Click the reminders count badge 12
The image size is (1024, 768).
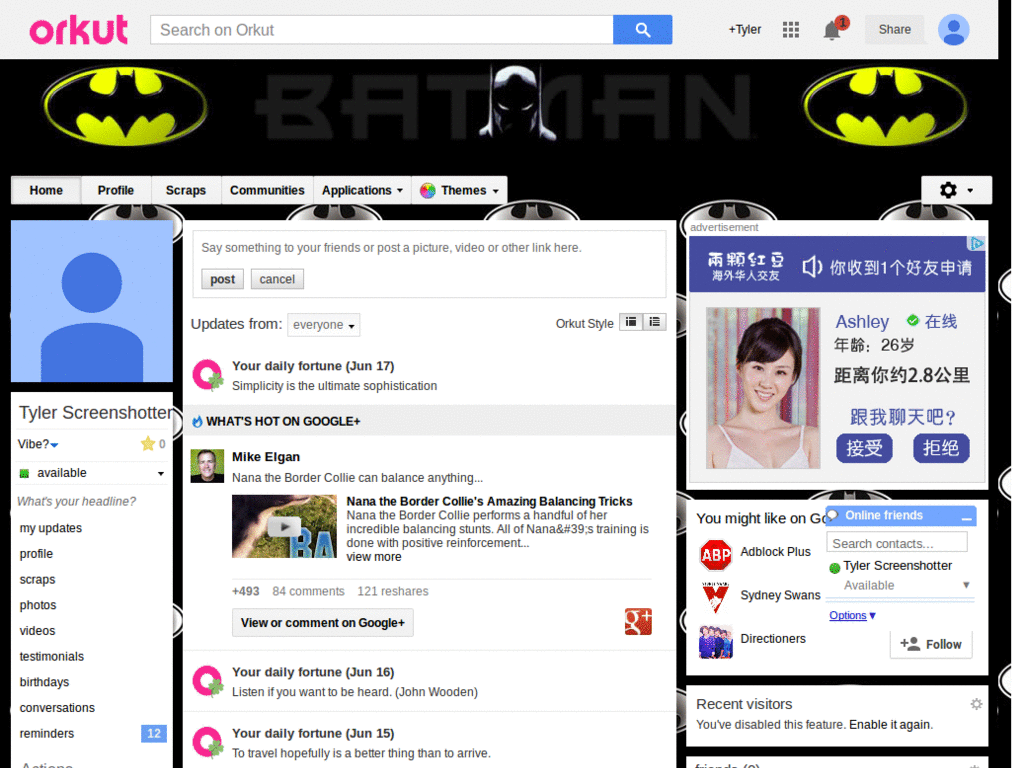pos(153,733)
